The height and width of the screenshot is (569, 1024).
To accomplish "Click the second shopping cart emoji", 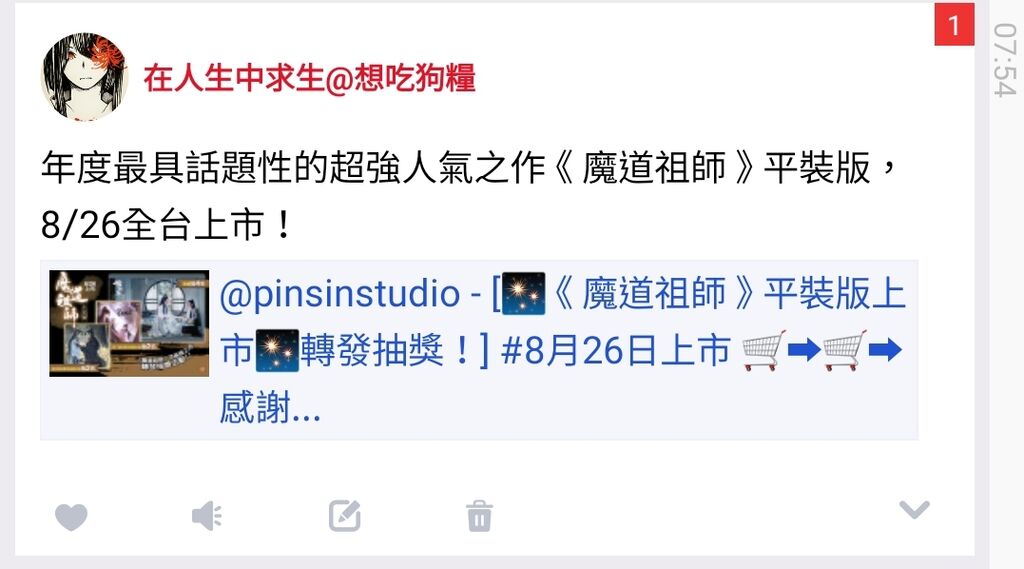I will click(845, 351).
